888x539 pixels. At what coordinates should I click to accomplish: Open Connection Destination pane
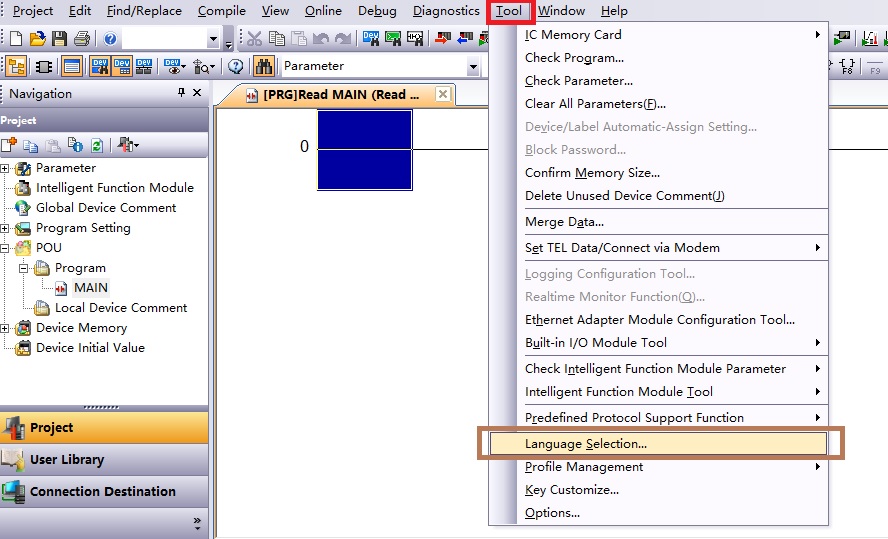pyautogui.click(x=104, y=491)
